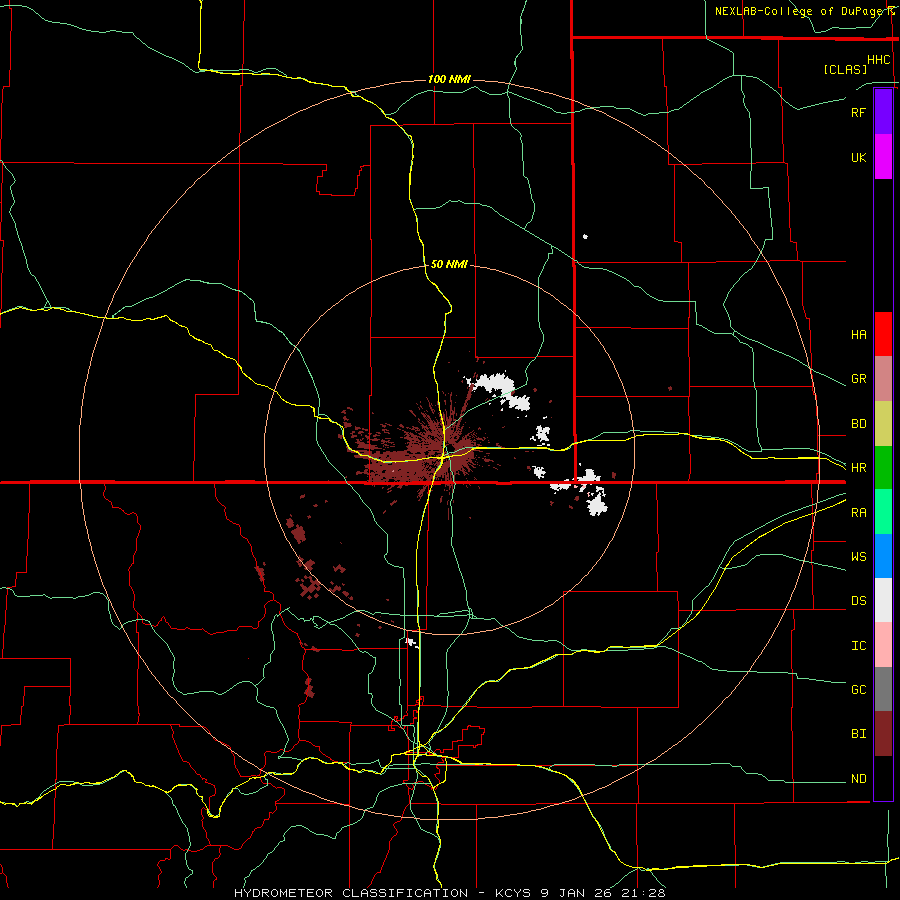Pick the HR green legend swatch
The width and height of the screenshot is (900, 900).
883,468
